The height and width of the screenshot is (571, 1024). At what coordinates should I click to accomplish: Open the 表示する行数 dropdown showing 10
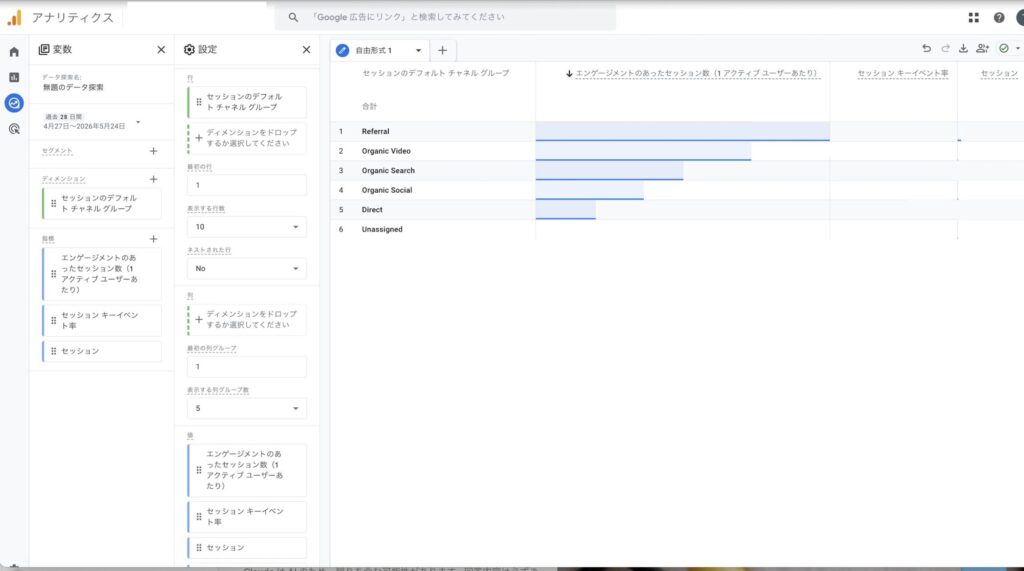click(x=247, y=227)
